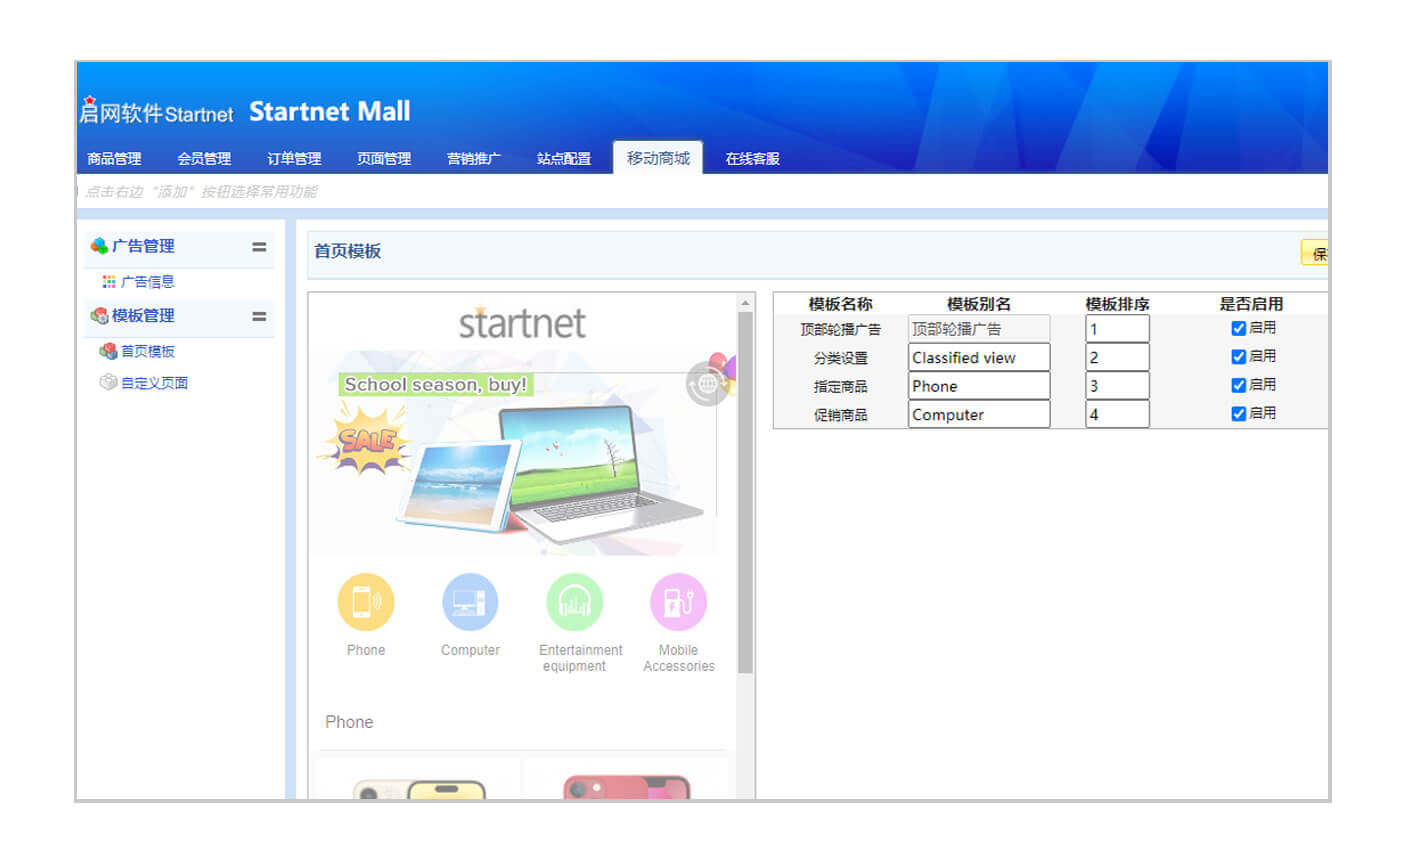Screen dimensions: 1410x860
Task: Tap the Mobile Accessories category icon
Action: [x=678, y=602]
